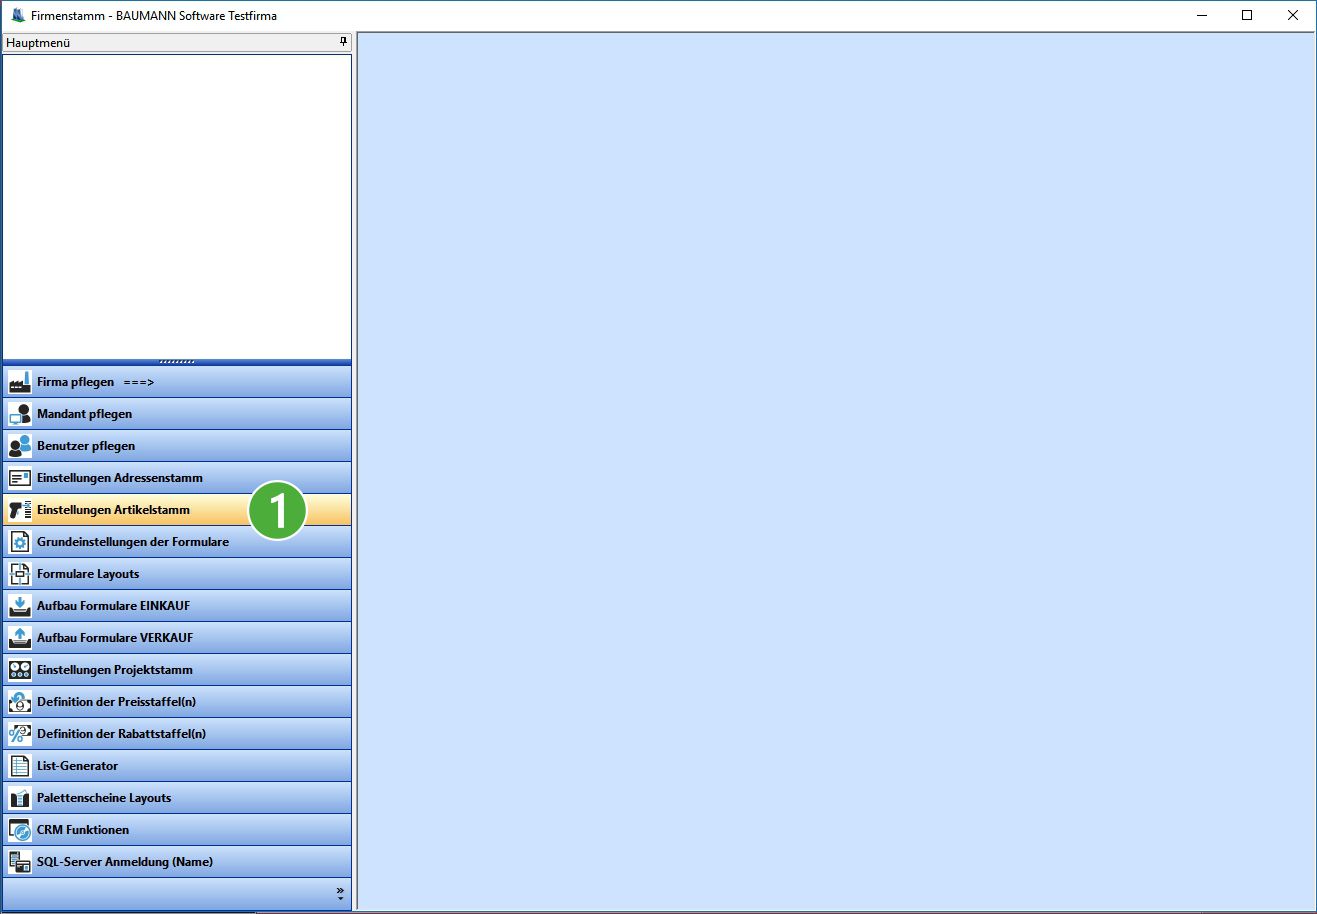Open Definition der Preisstaffel(n)
The image size is (1317, 914).
tap(177, 702)
